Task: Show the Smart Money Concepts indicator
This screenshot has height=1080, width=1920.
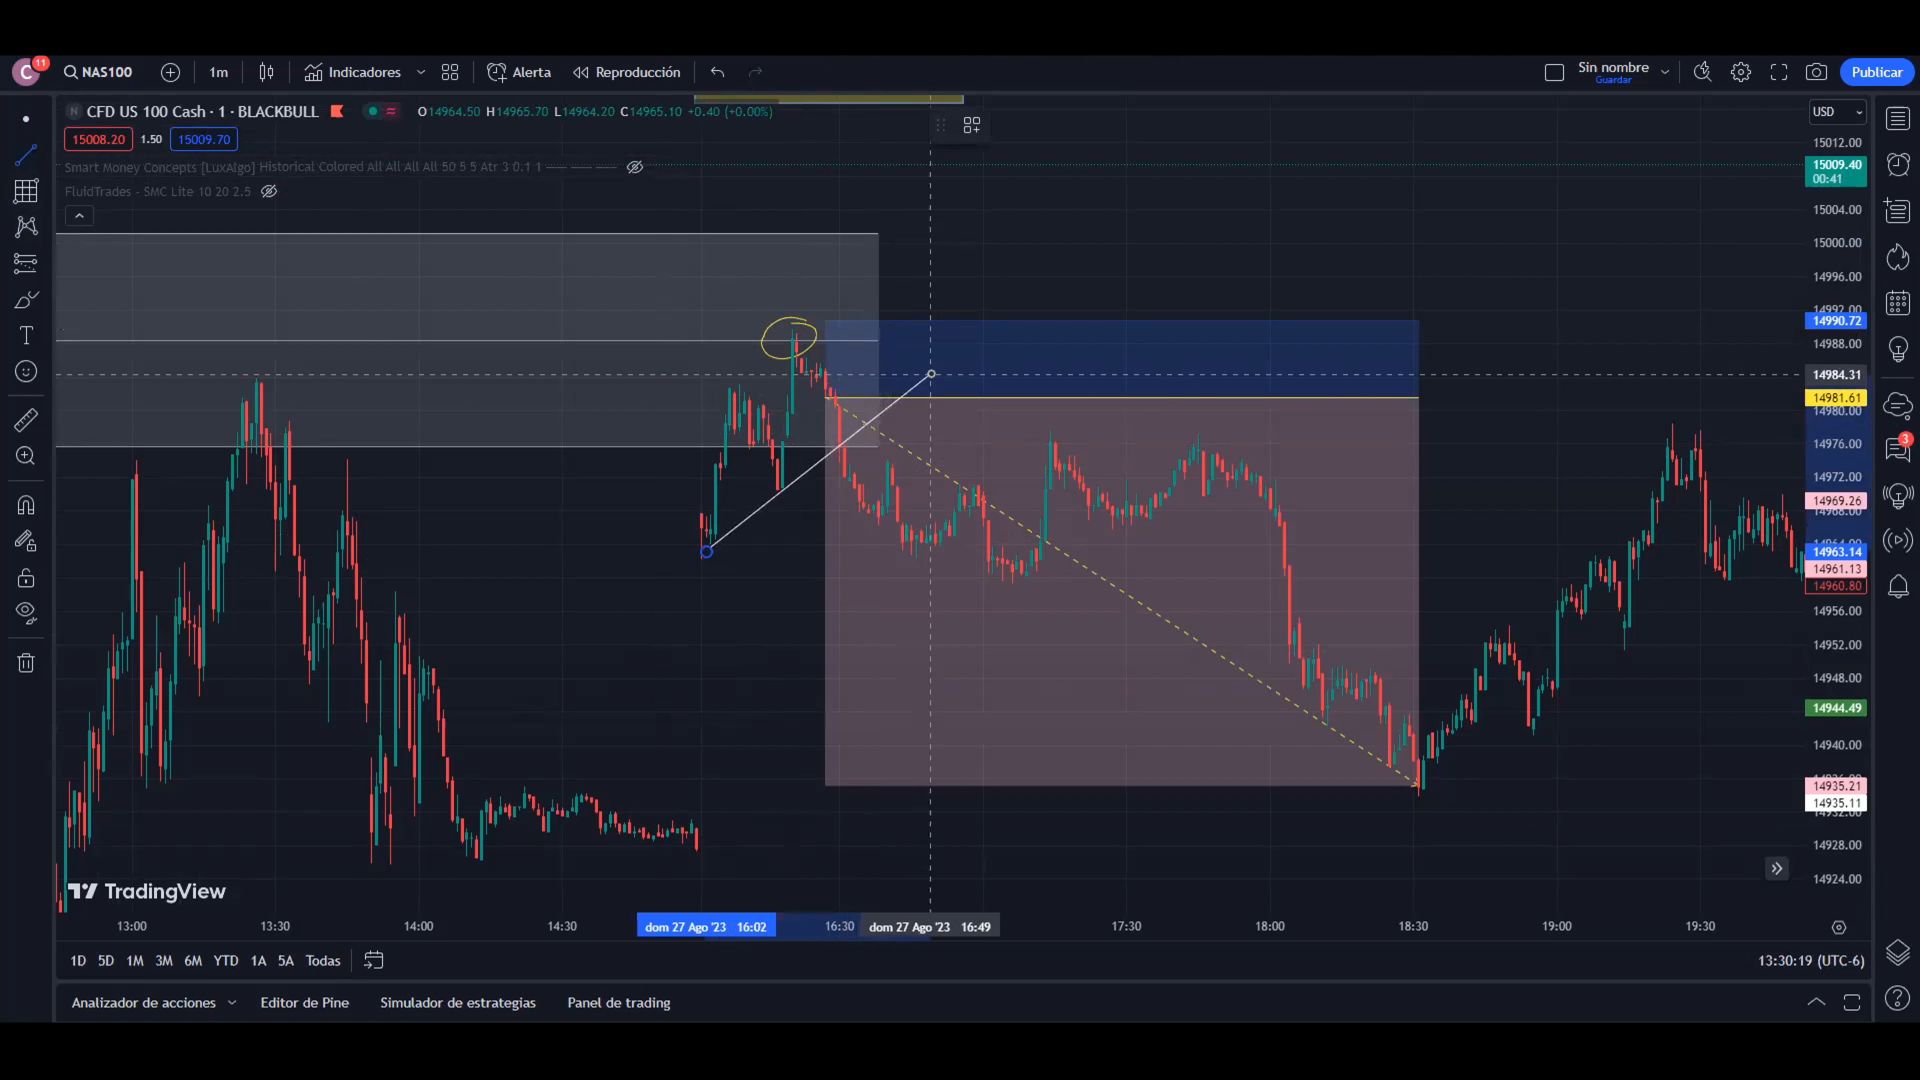Action: (x=635, y=167)
